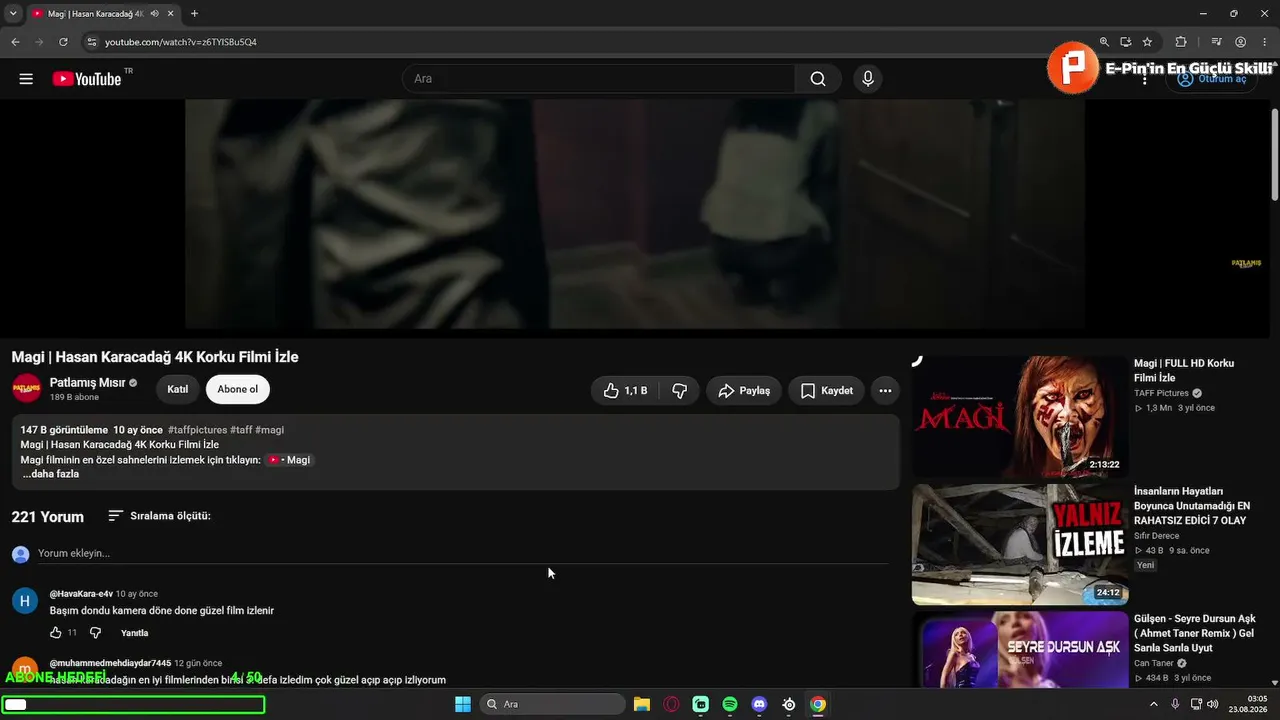Open the Seyre Dursun Aşk thumbnail
The width and height of the screenshot is (1280, 720).
coord(1020,649)
